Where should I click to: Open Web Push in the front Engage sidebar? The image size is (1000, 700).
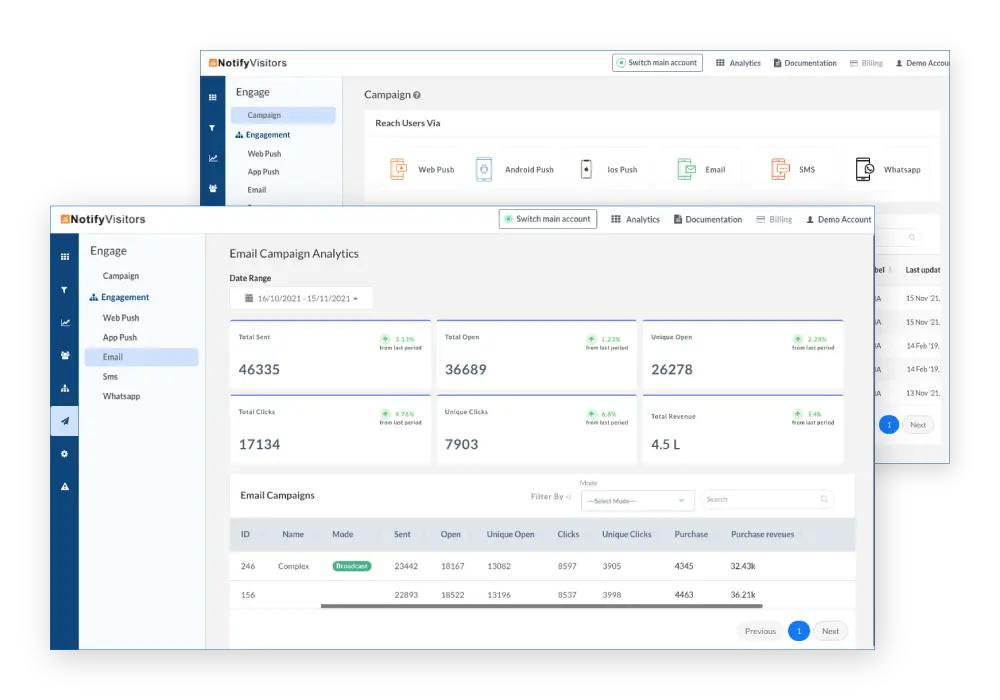(x=121, y=318)
